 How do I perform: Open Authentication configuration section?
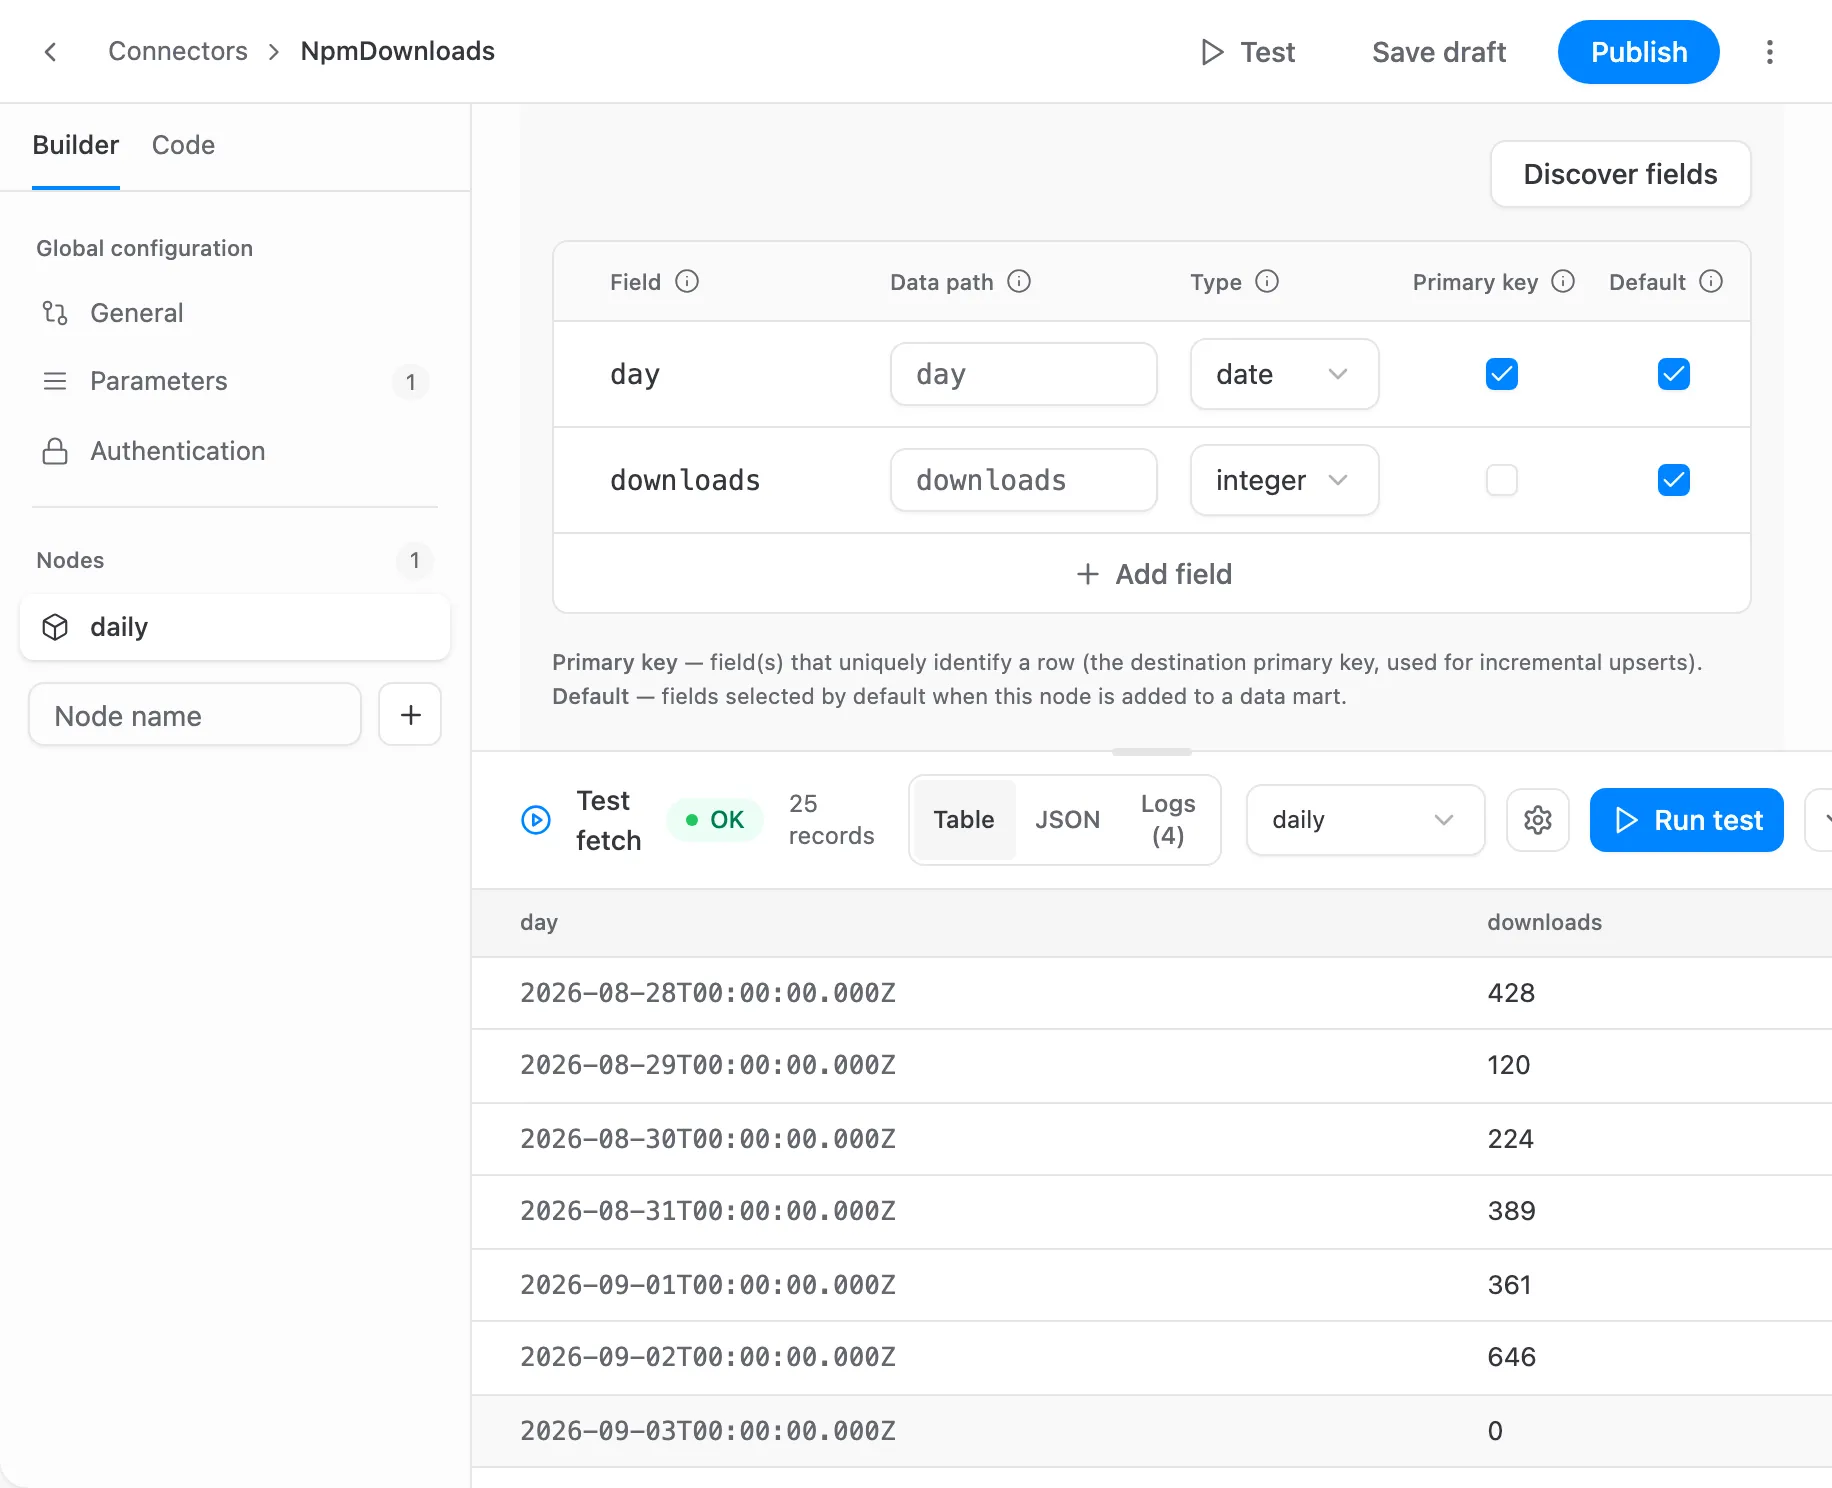click(x=235, y=451)
